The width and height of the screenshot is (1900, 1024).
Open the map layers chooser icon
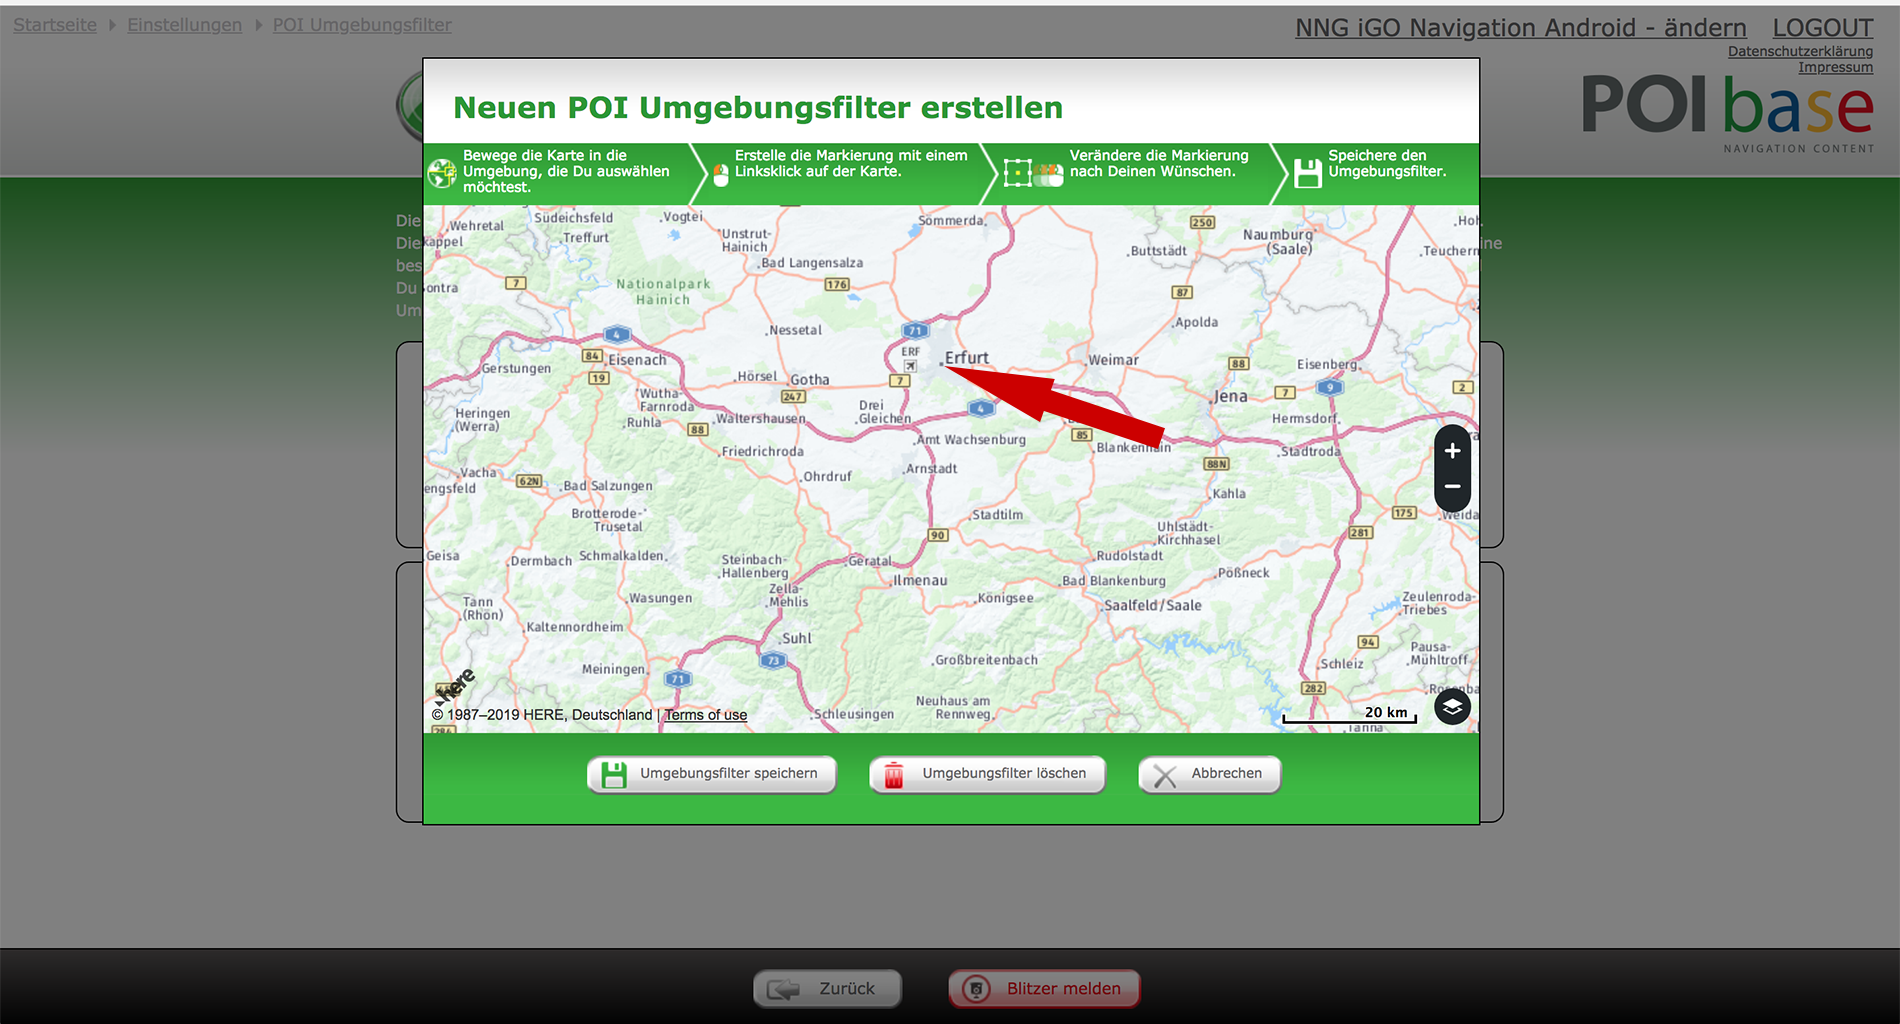(1452, 707)
